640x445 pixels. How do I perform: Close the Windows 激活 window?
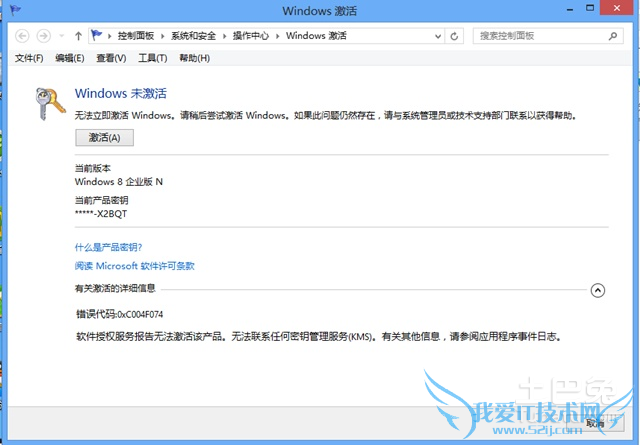click(x=617, y=8)
